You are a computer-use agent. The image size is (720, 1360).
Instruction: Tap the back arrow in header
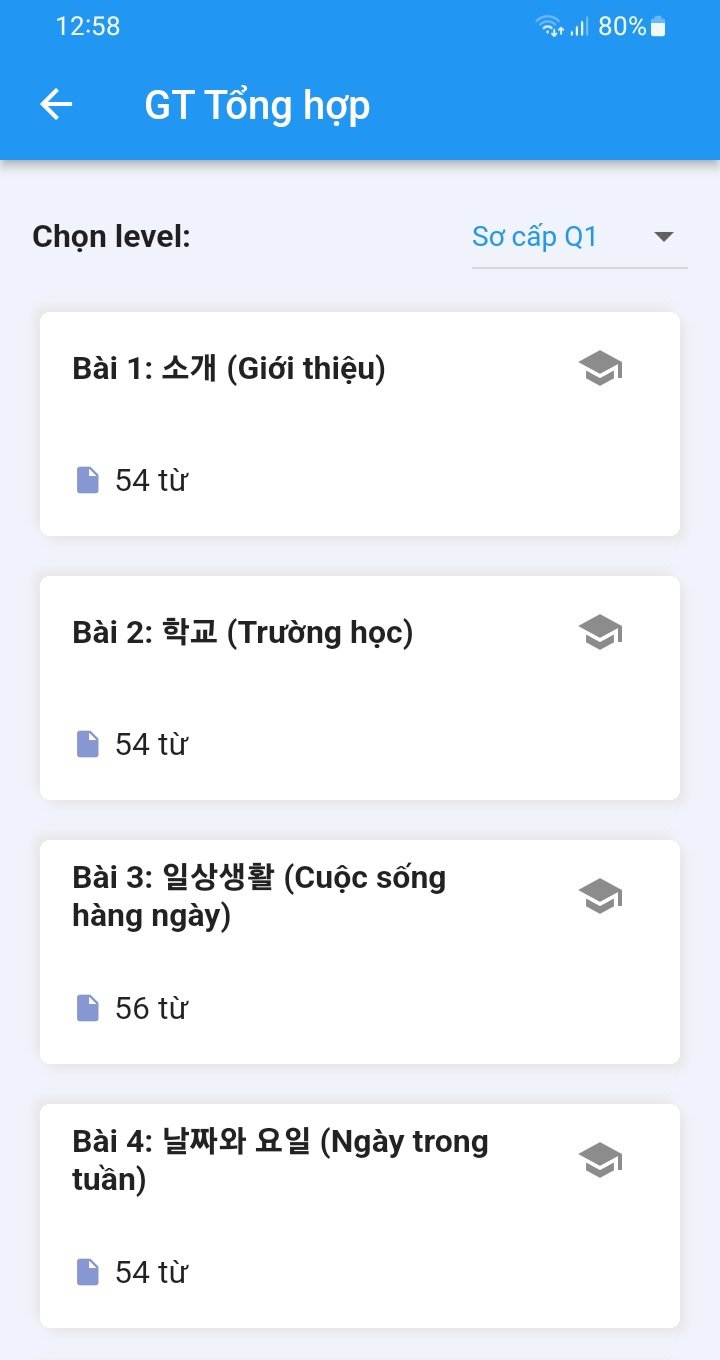coord(56,104)
